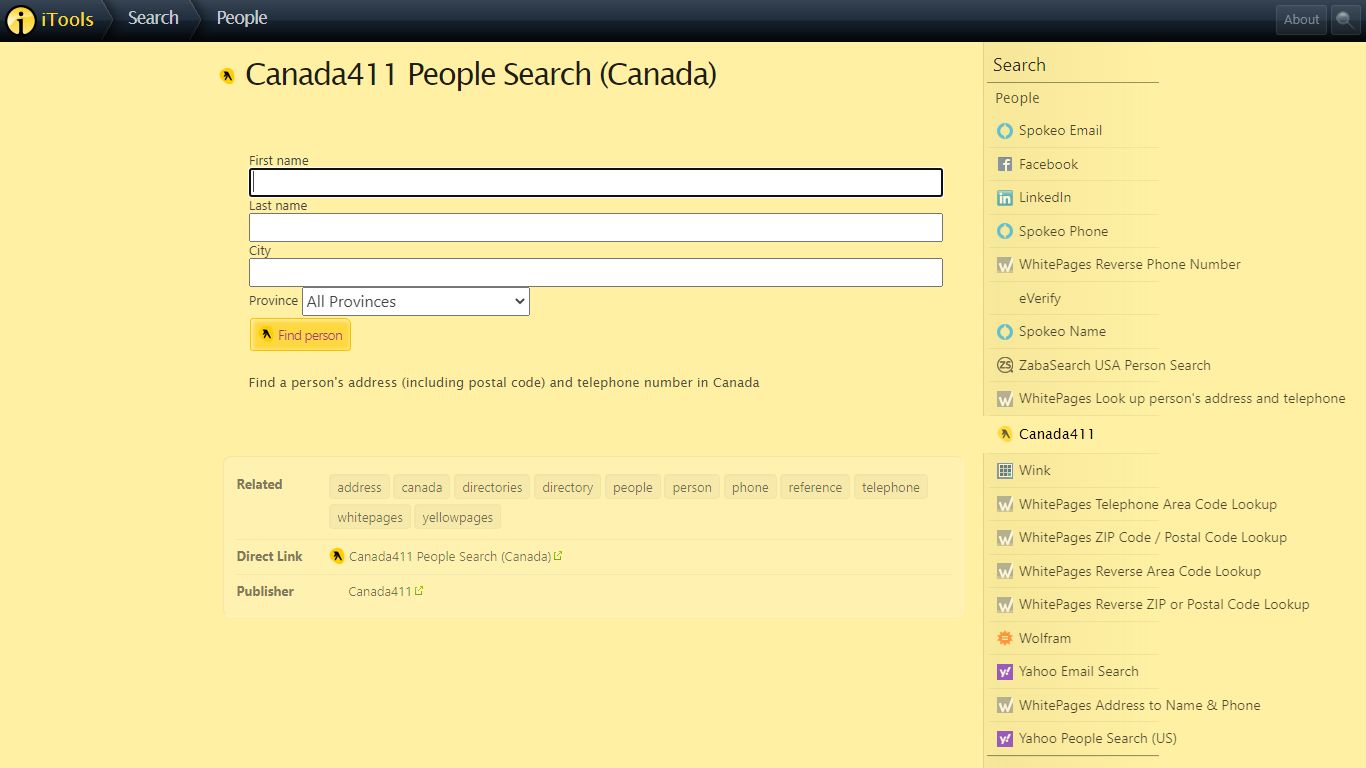Click the Spokeo Phone icon
The image size is (1366, 768).
point(1005,231)
